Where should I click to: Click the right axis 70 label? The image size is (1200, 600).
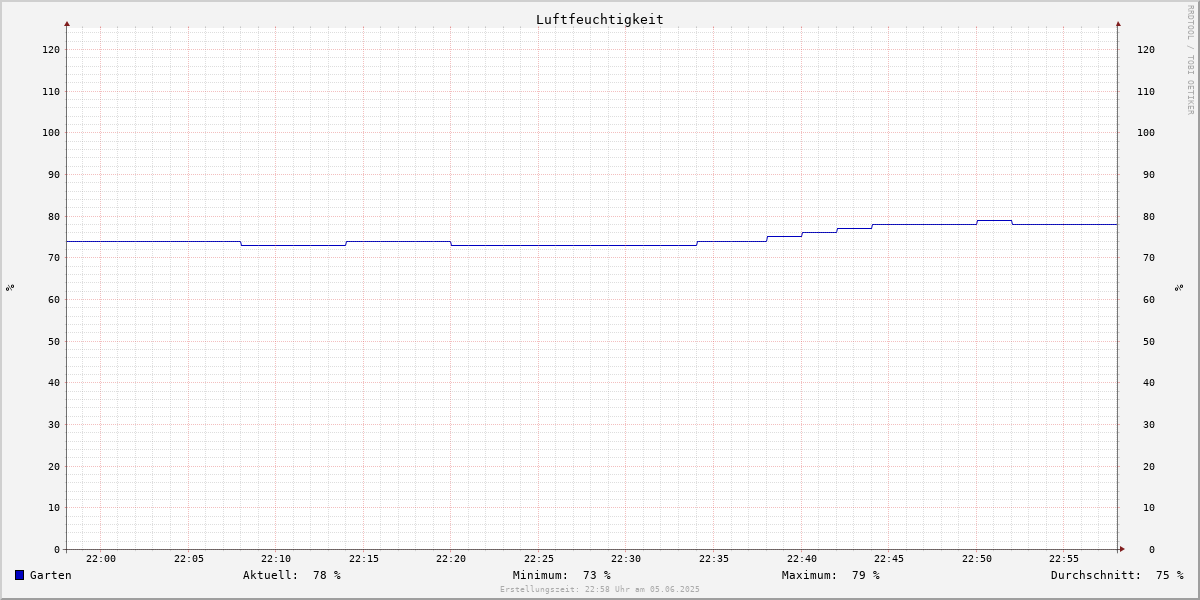[1149, 258]
